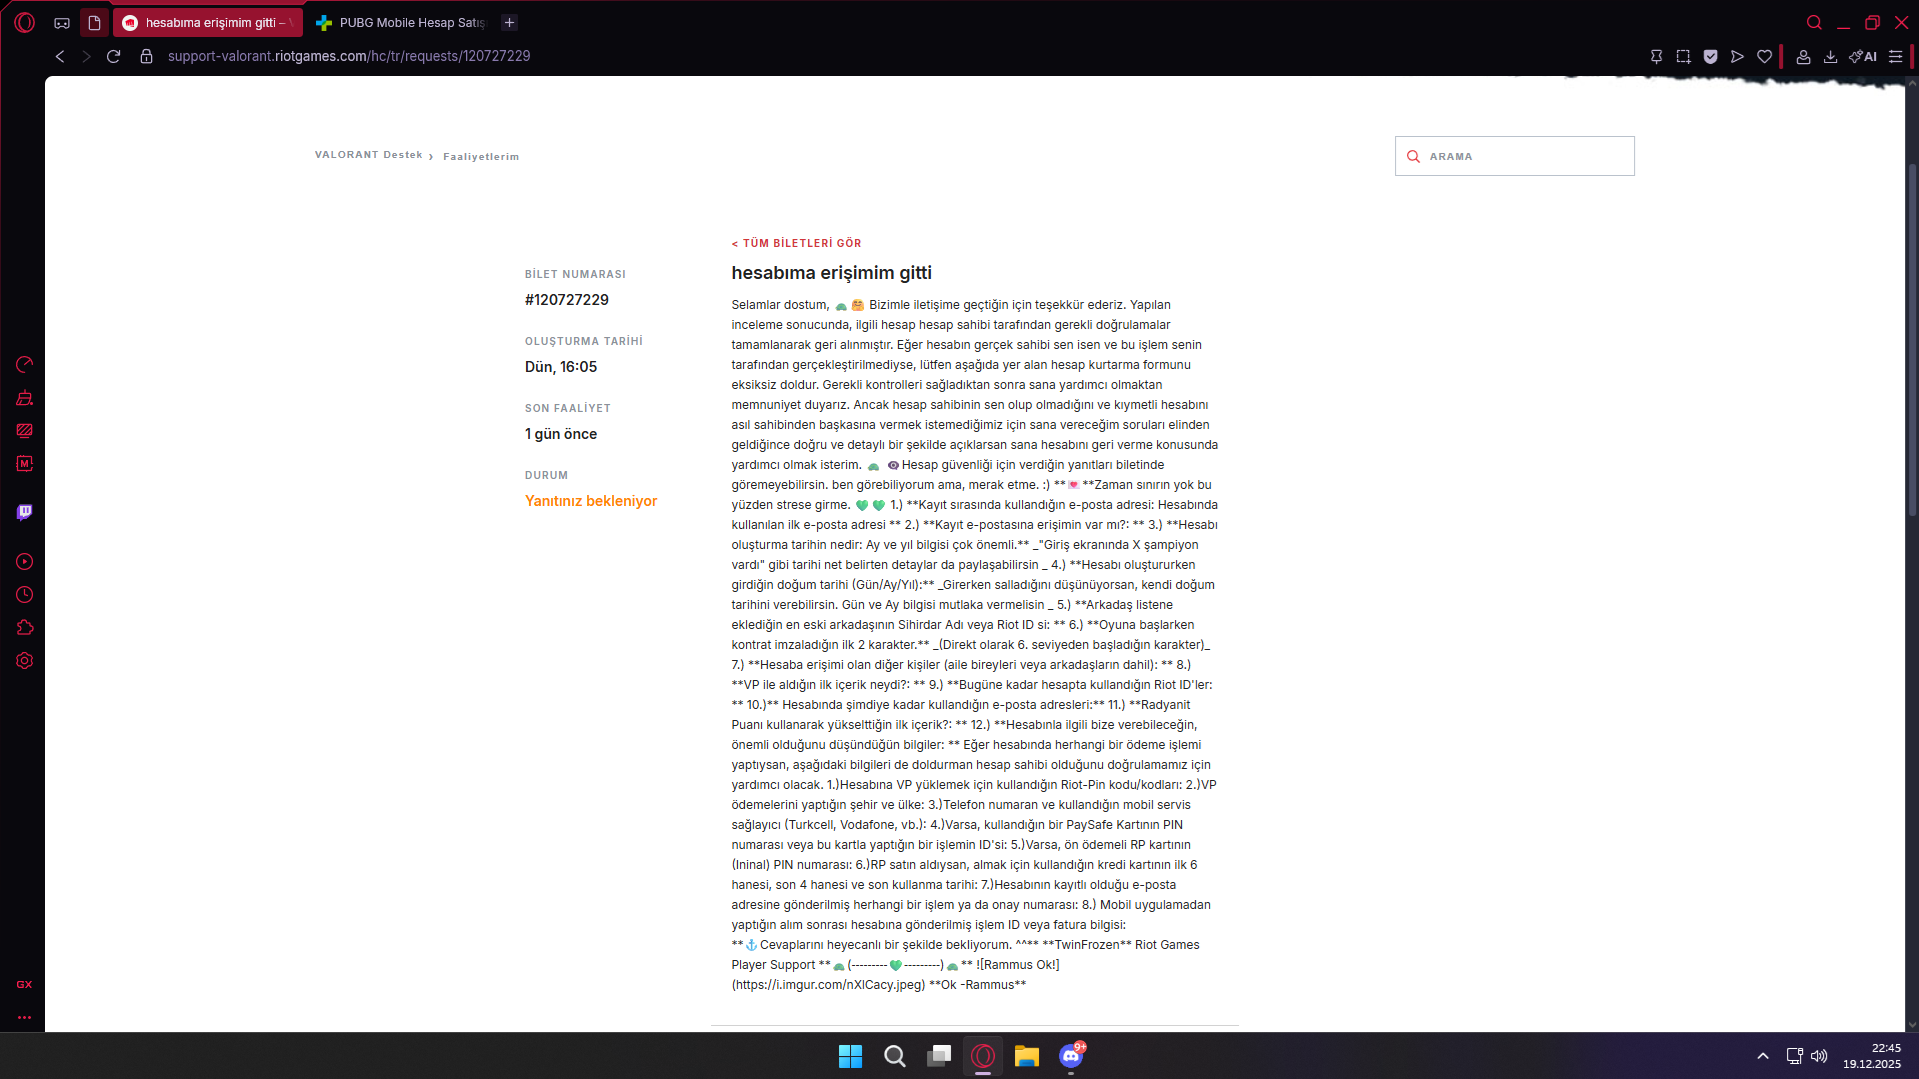
Task: Switch to hesabıma erişimim gitti tab
Action: pyautogui.click(x=207, y=22)
